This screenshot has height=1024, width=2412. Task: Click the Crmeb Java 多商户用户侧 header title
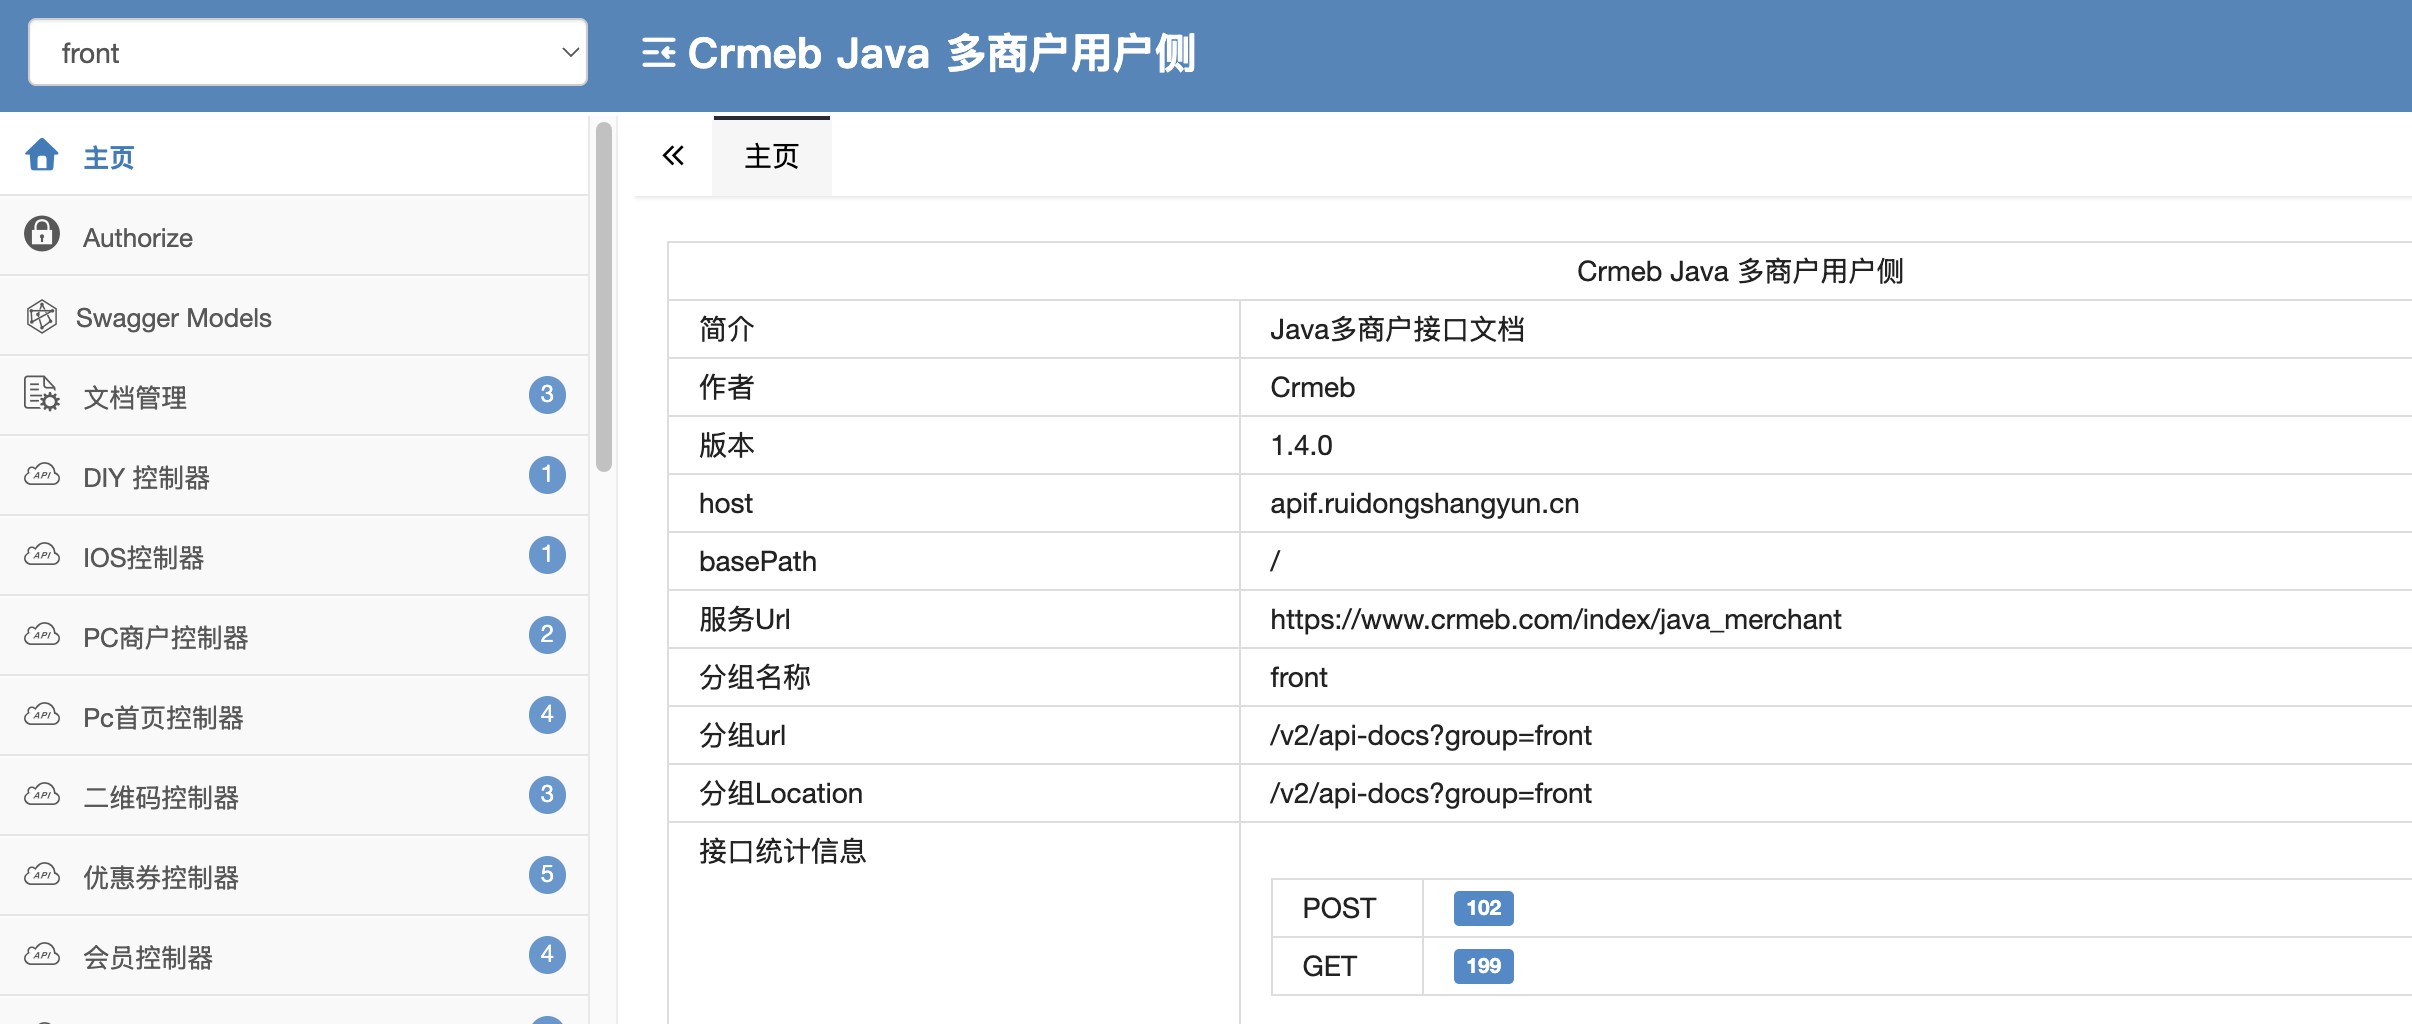tap(941, 53)
